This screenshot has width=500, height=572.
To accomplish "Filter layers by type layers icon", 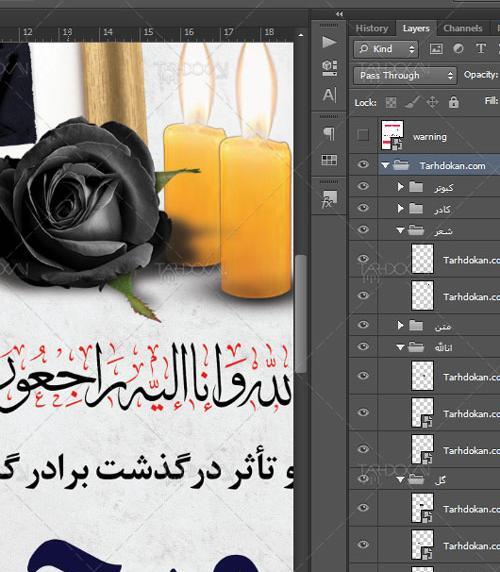I will pyautogui.click(x=481, y=49).
